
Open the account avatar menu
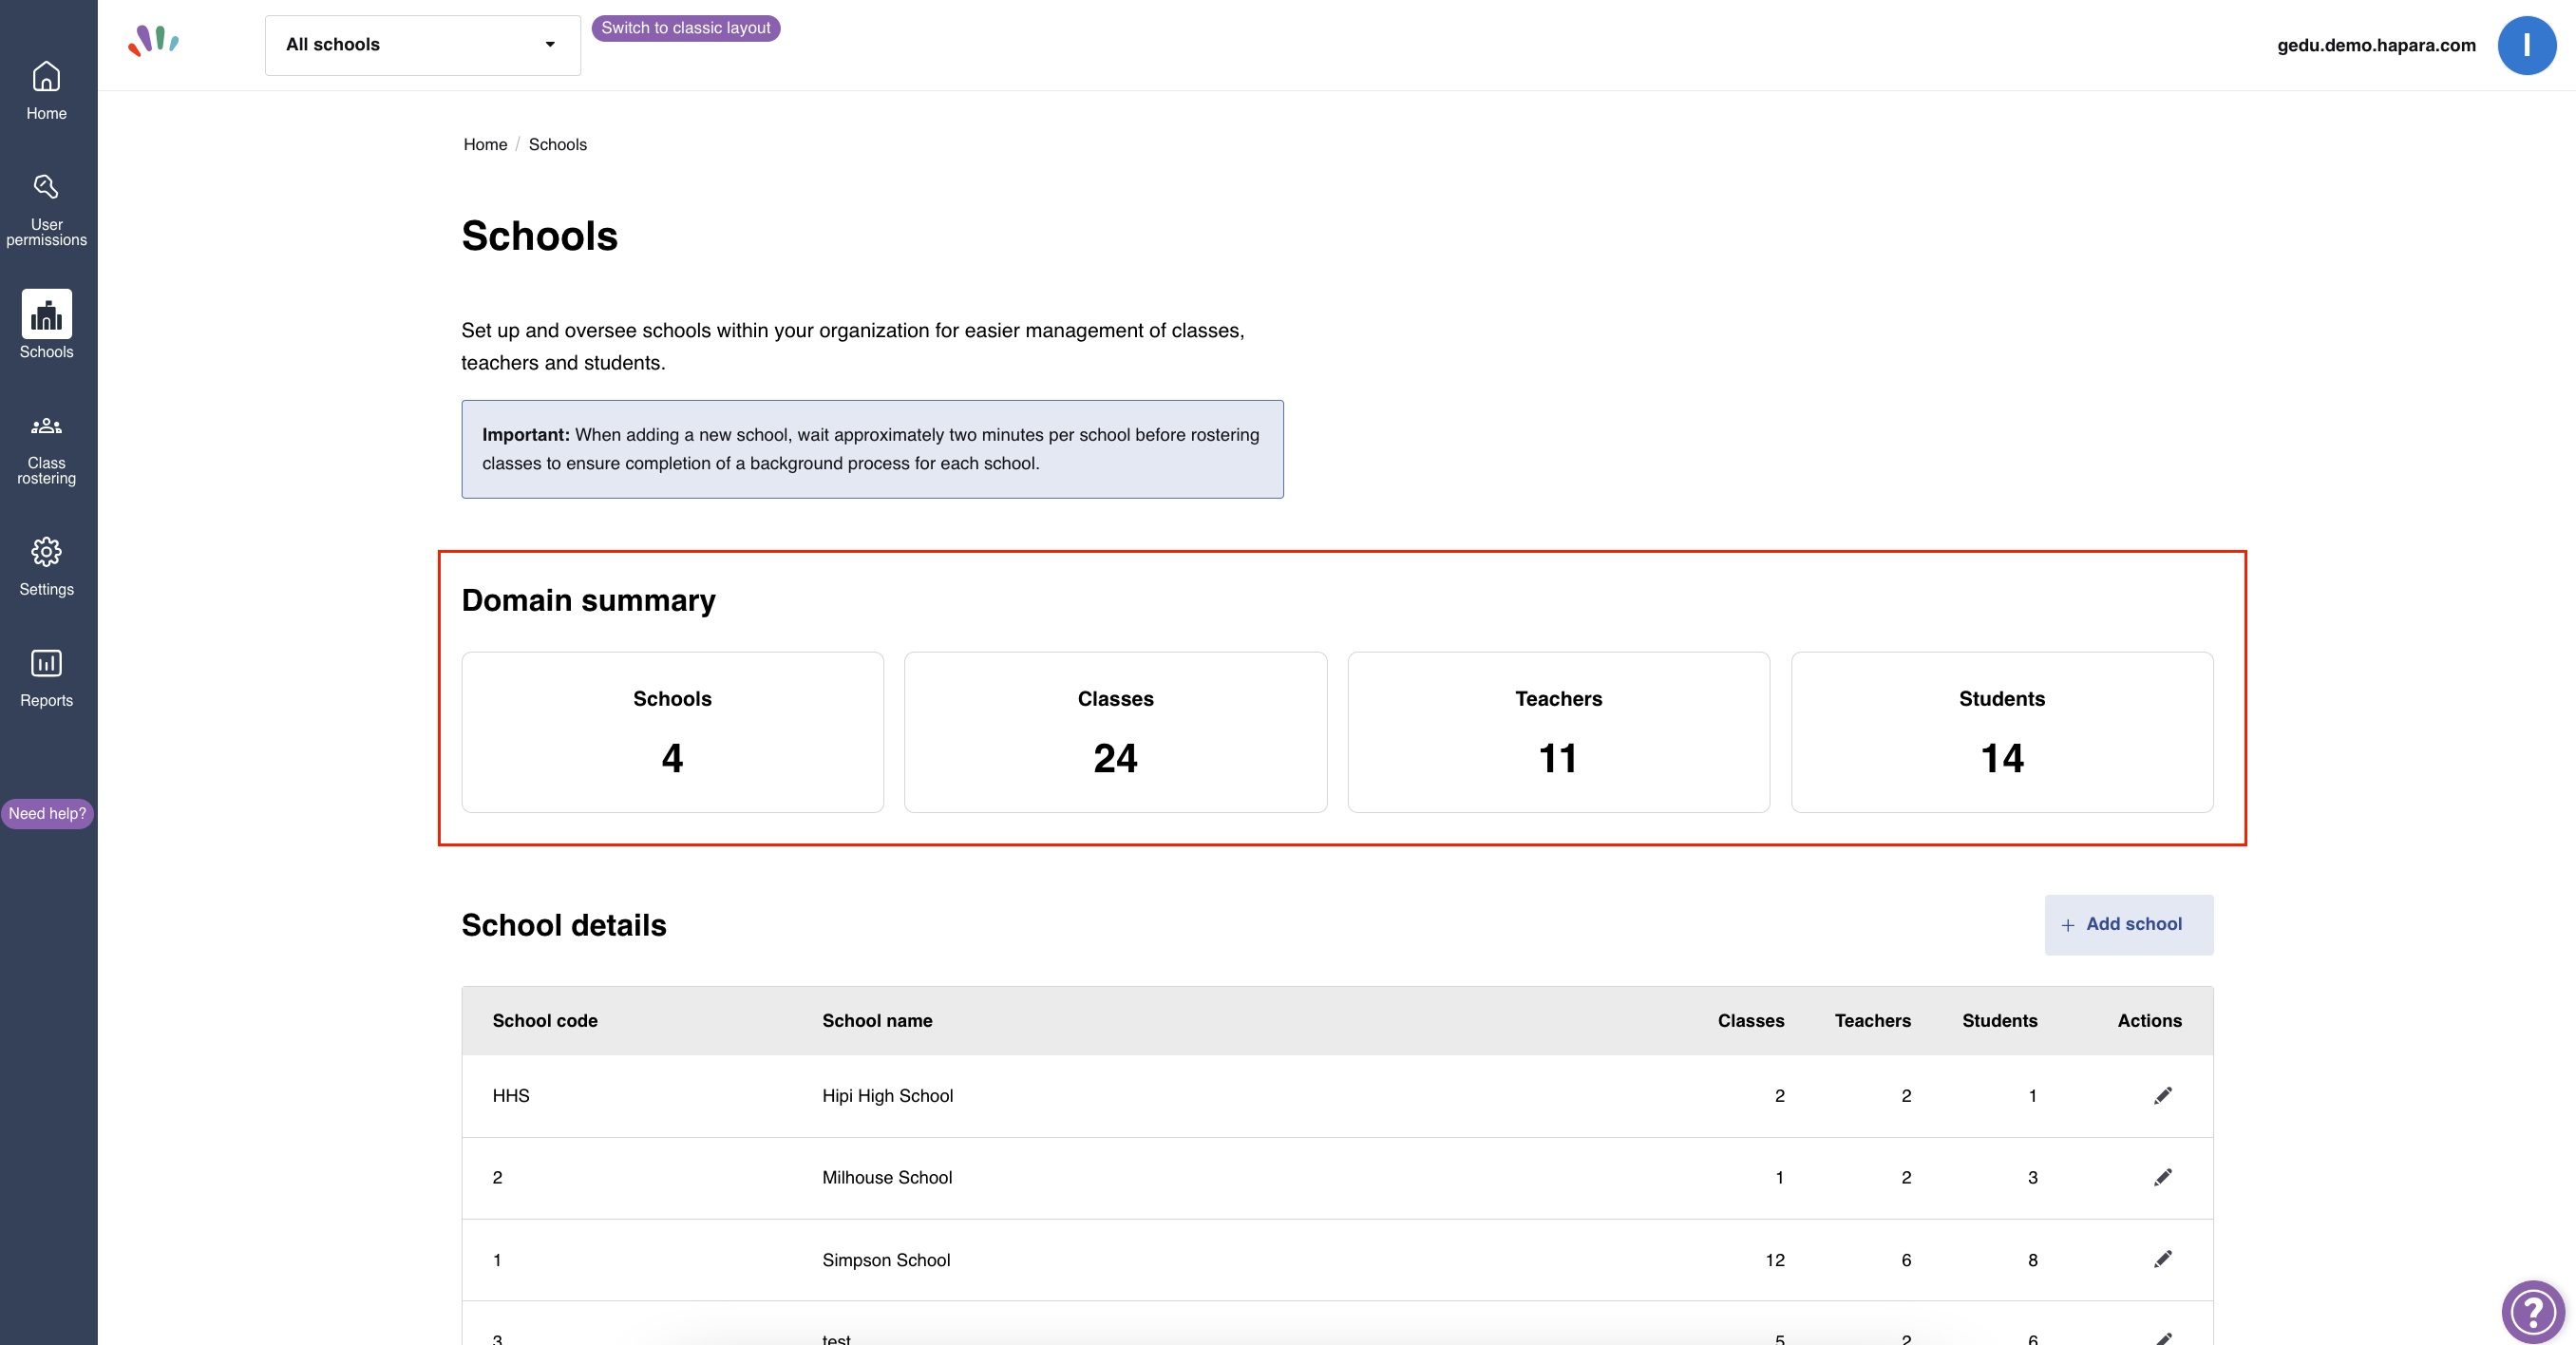2526,45
